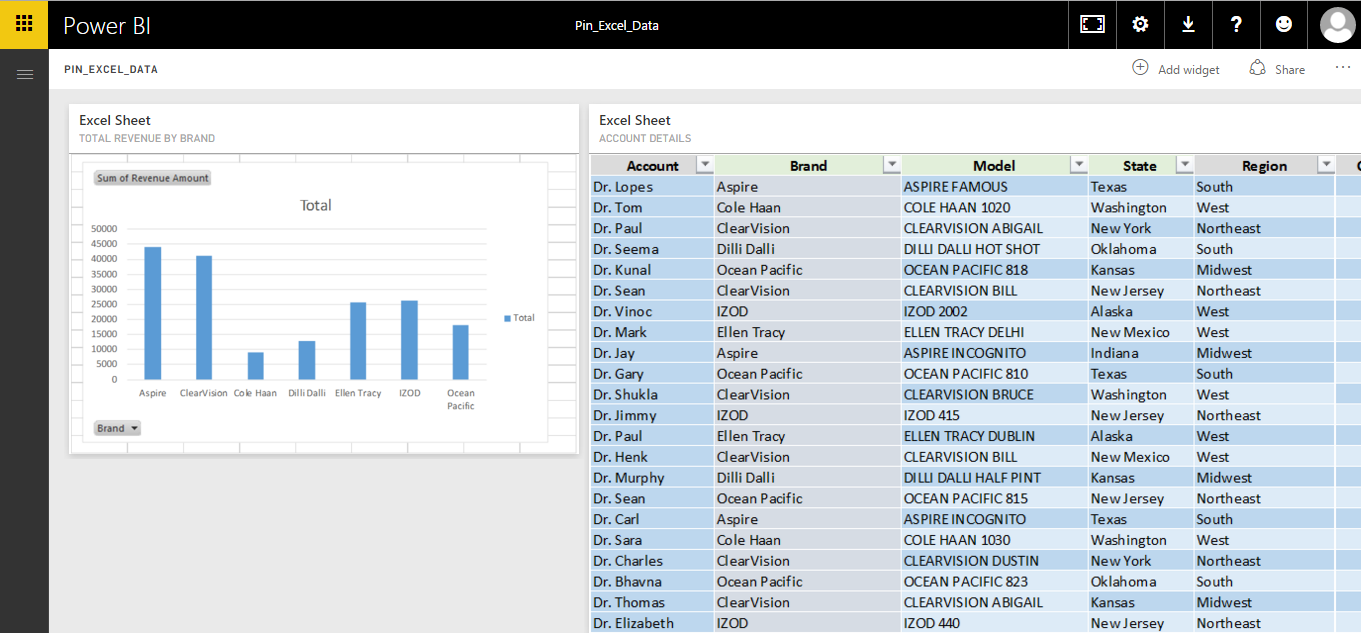Open the more options ellipsis menu
1361x633 pixels.
(x=1342, y=68)
